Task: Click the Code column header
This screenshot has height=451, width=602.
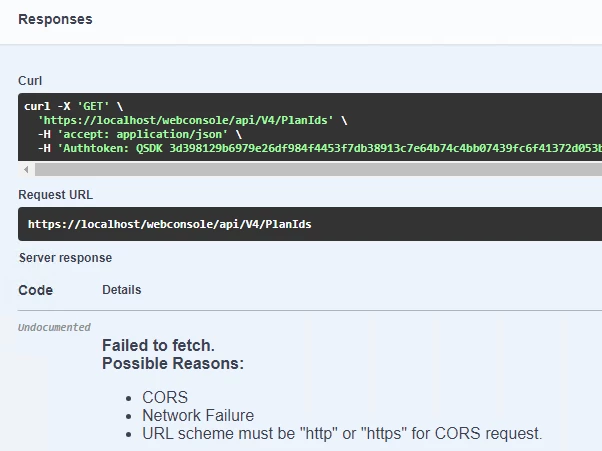Action: point(35,290)
